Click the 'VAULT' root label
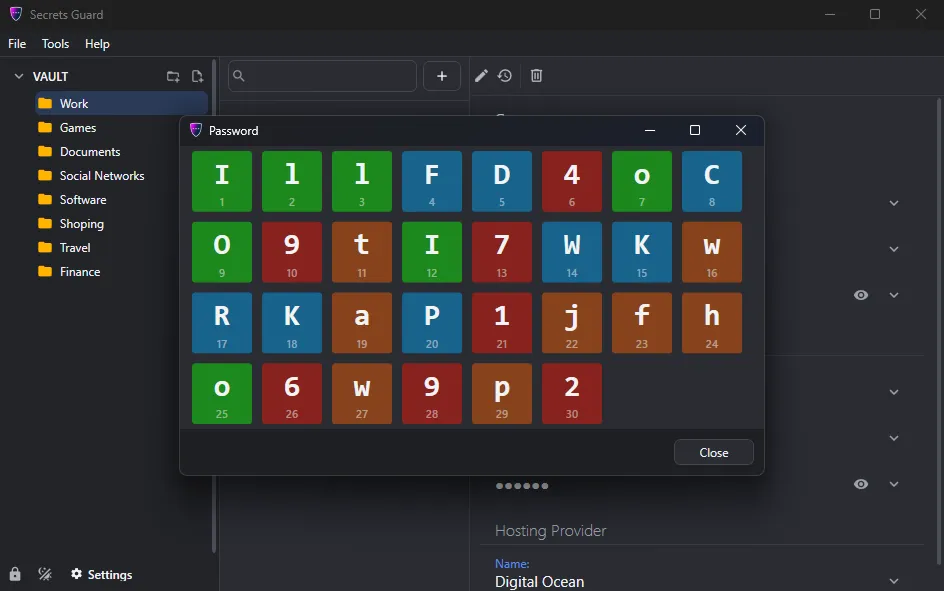 tap(50, 76)
